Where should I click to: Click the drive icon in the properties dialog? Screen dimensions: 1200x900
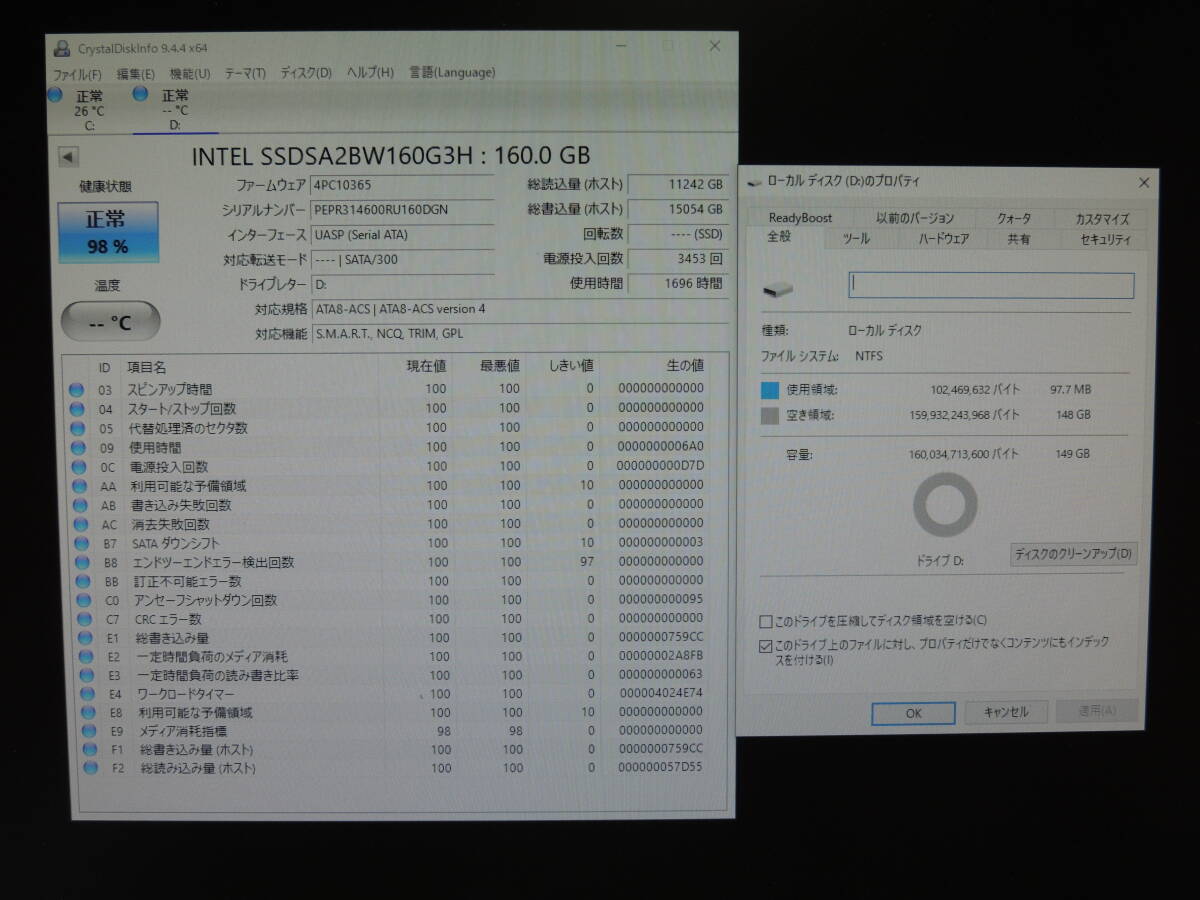click(778, 288)
